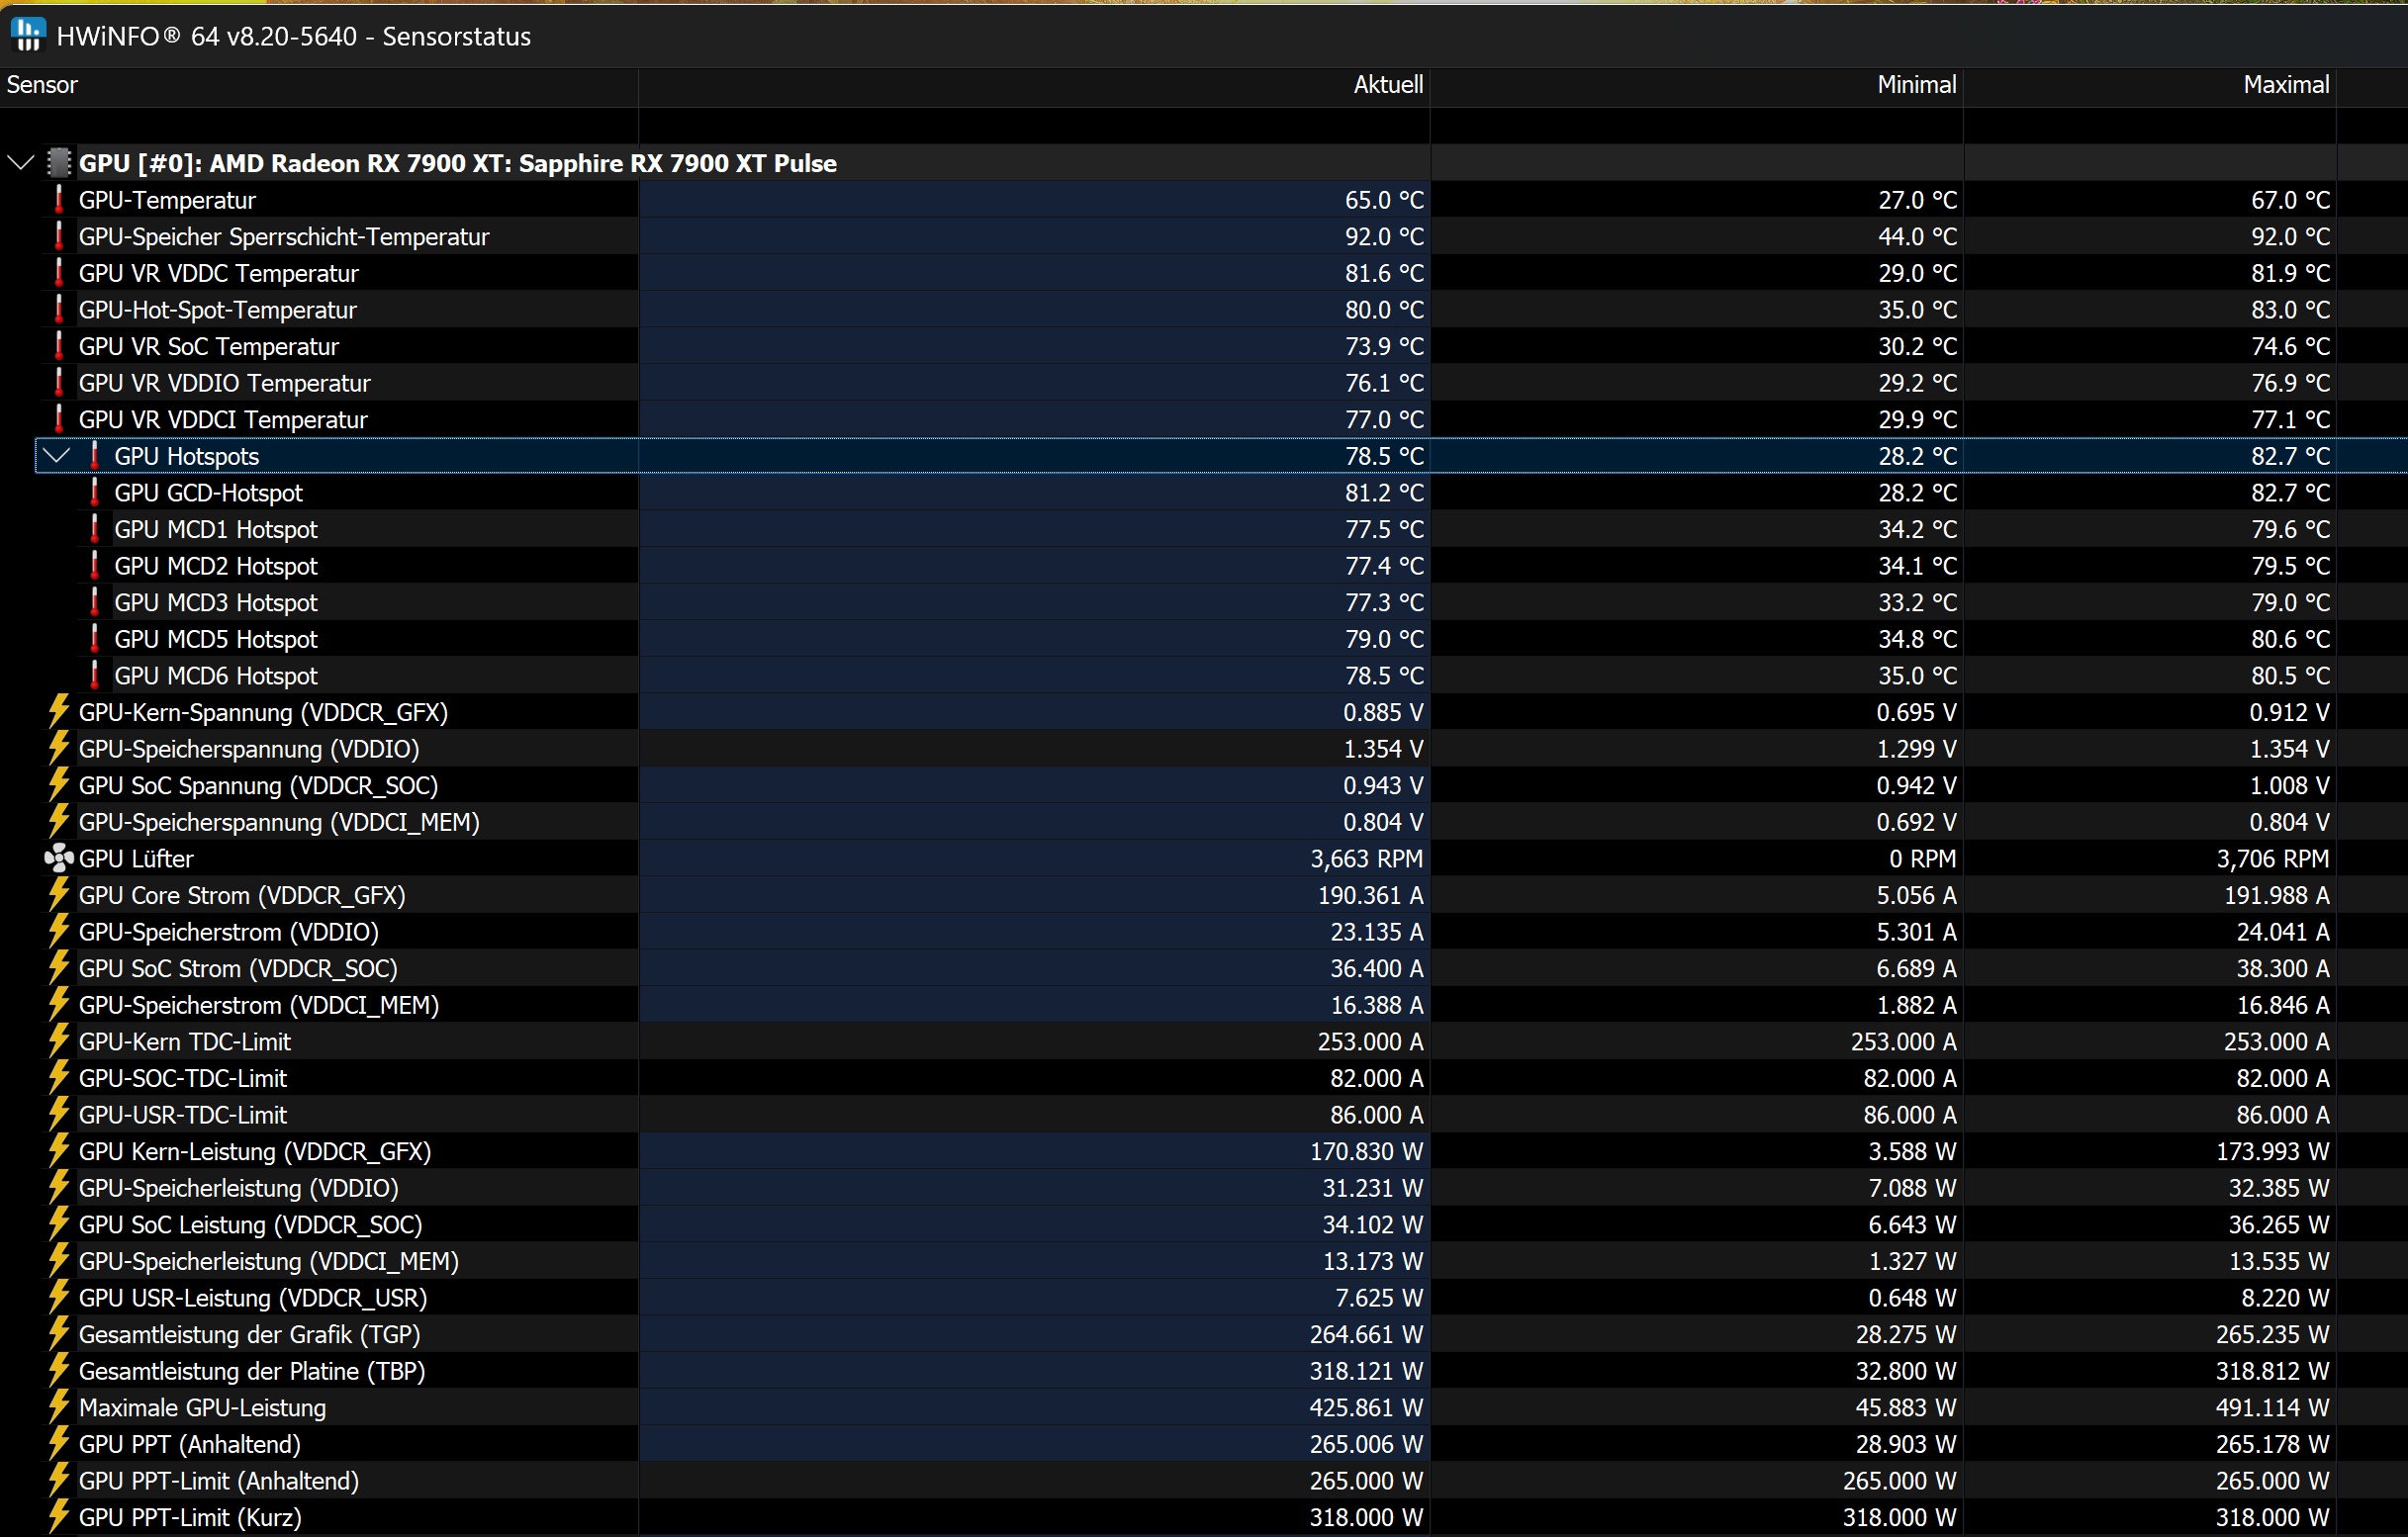
Task: Click the HWiNFO app icon in title bar
Action: 28,35
